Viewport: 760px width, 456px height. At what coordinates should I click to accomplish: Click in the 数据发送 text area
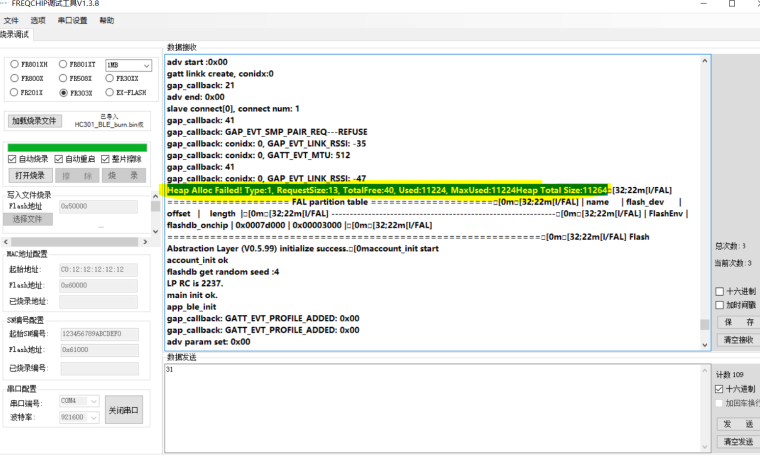point(436,405)
